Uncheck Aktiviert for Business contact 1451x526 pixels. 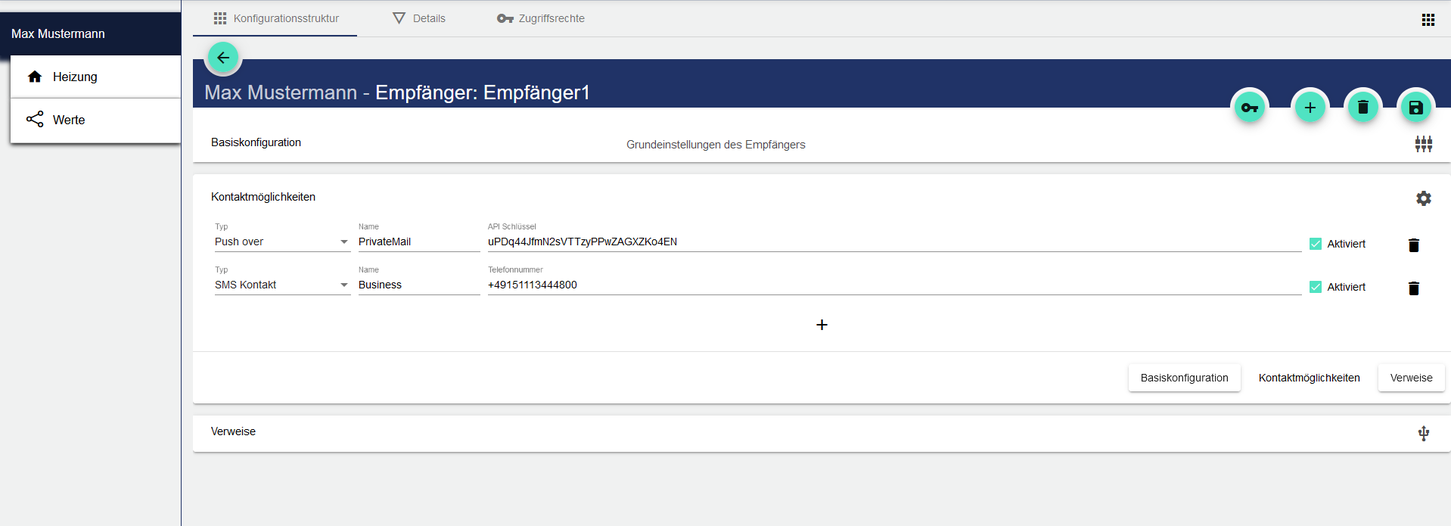tap(1315, 287)
